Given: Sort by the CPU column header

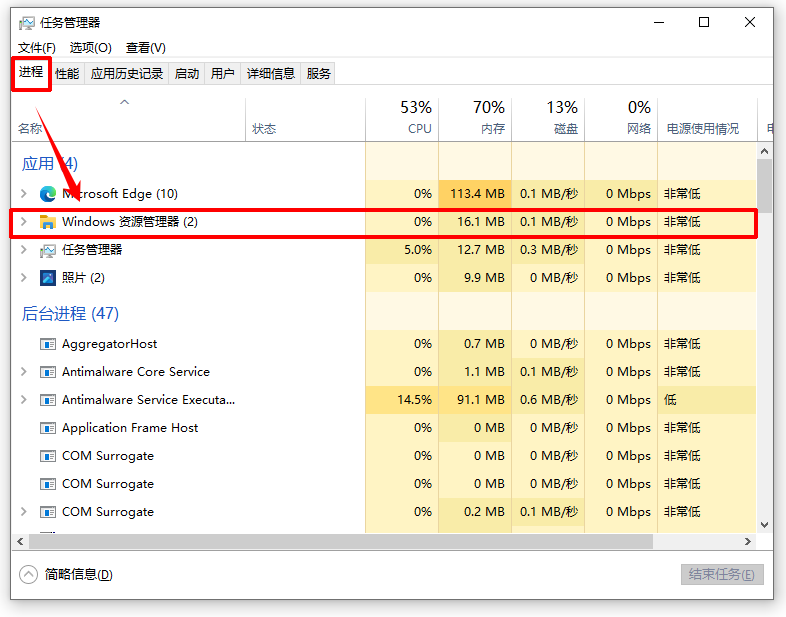Looking at the screenshot, I should coord(402,119).
